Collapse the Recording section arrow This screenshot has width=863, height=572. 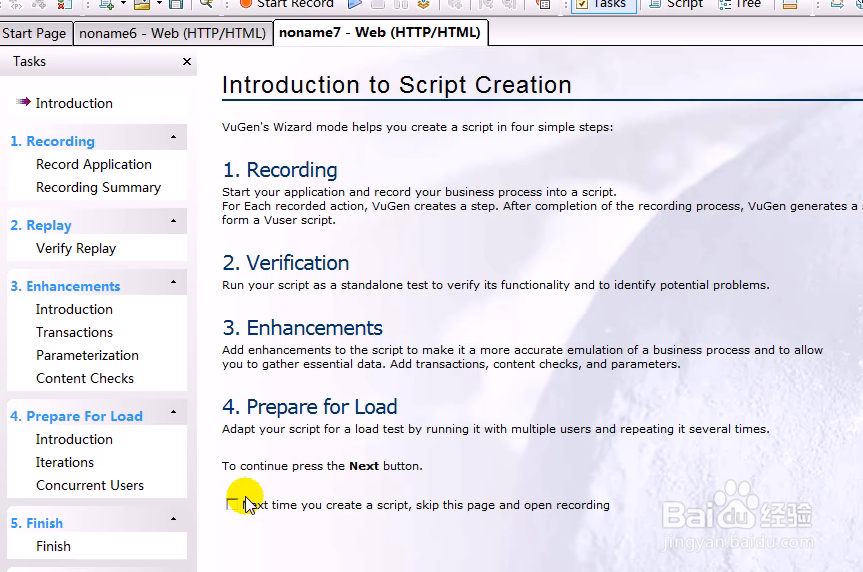click(173, 137)
